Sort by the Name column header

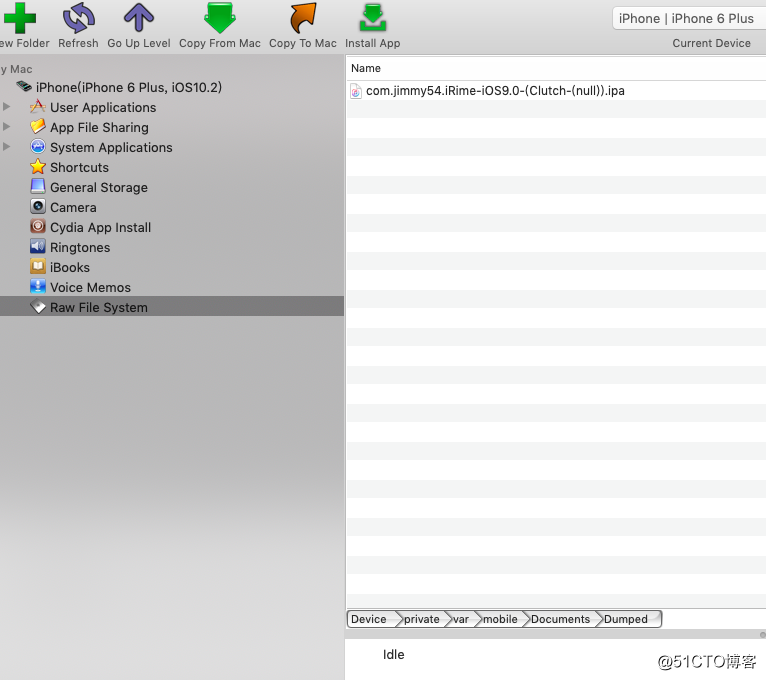click(x=366, y=68)
